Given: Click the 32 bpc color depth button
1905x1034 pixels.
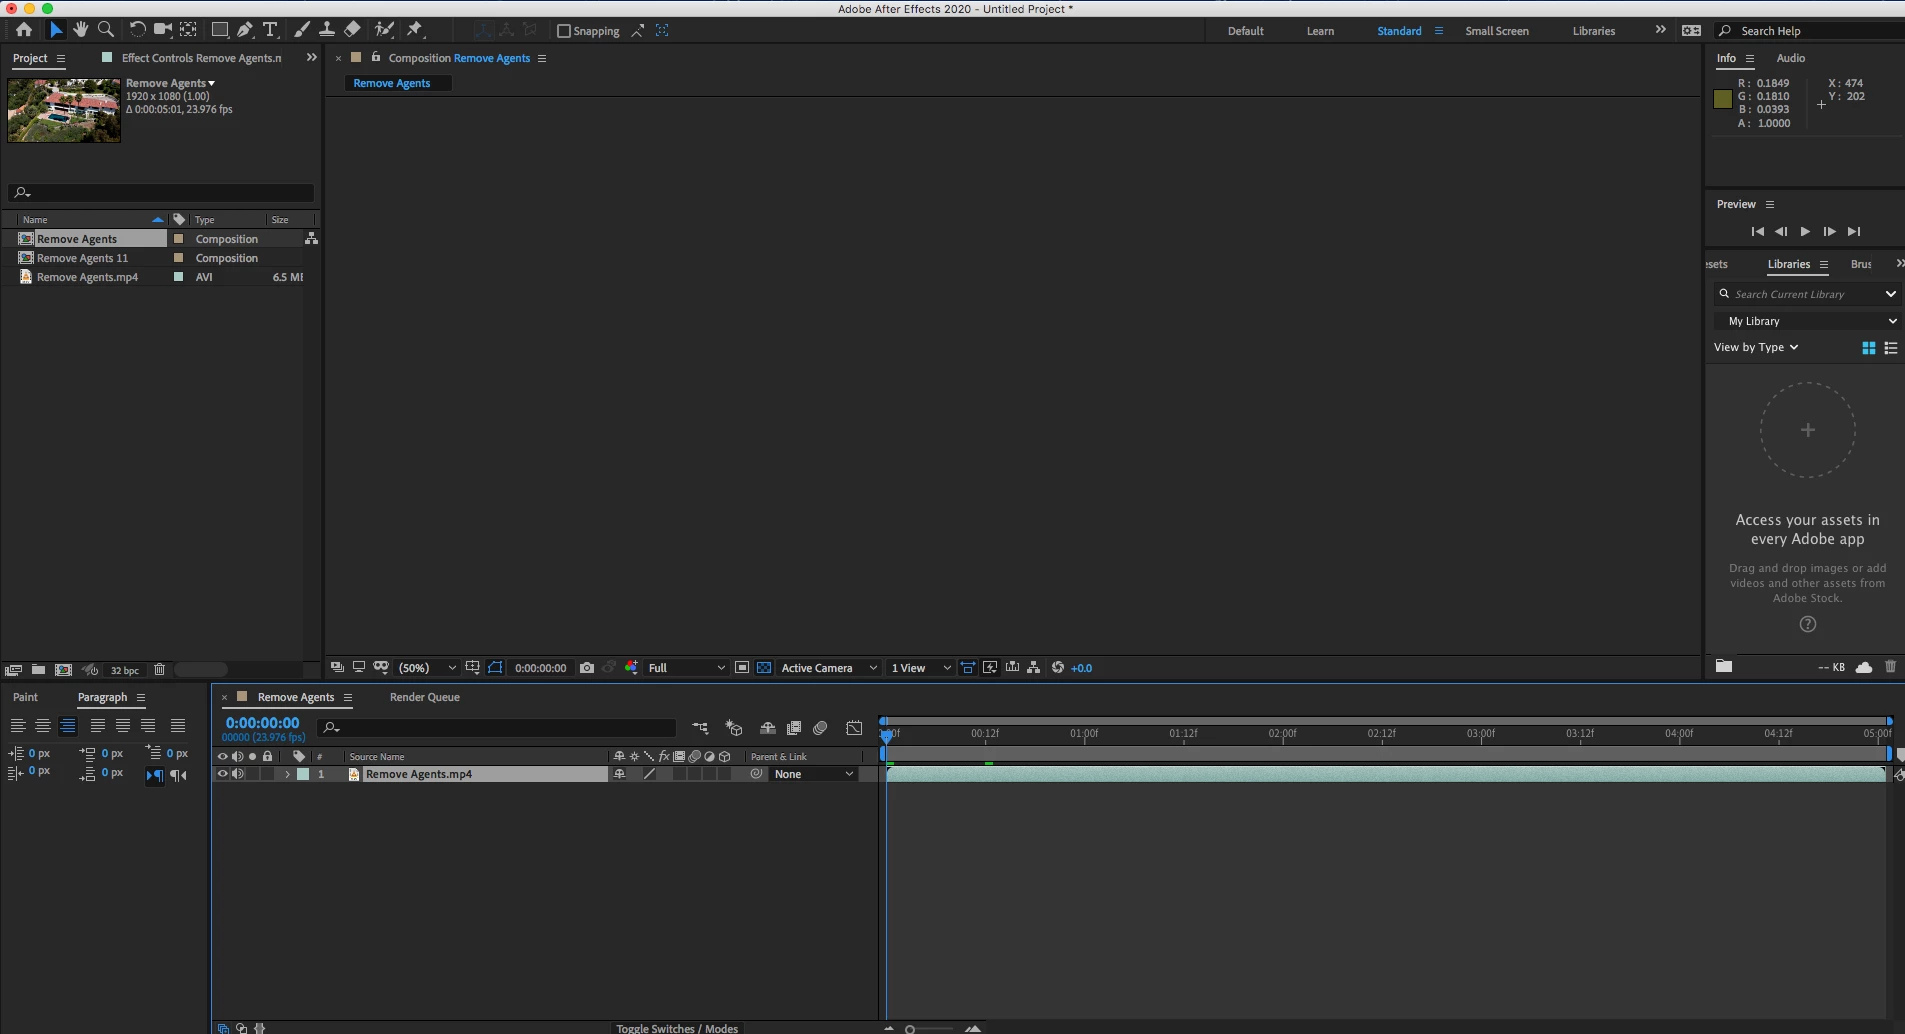Looking at the screenshot, I should [x=124, y=670].
